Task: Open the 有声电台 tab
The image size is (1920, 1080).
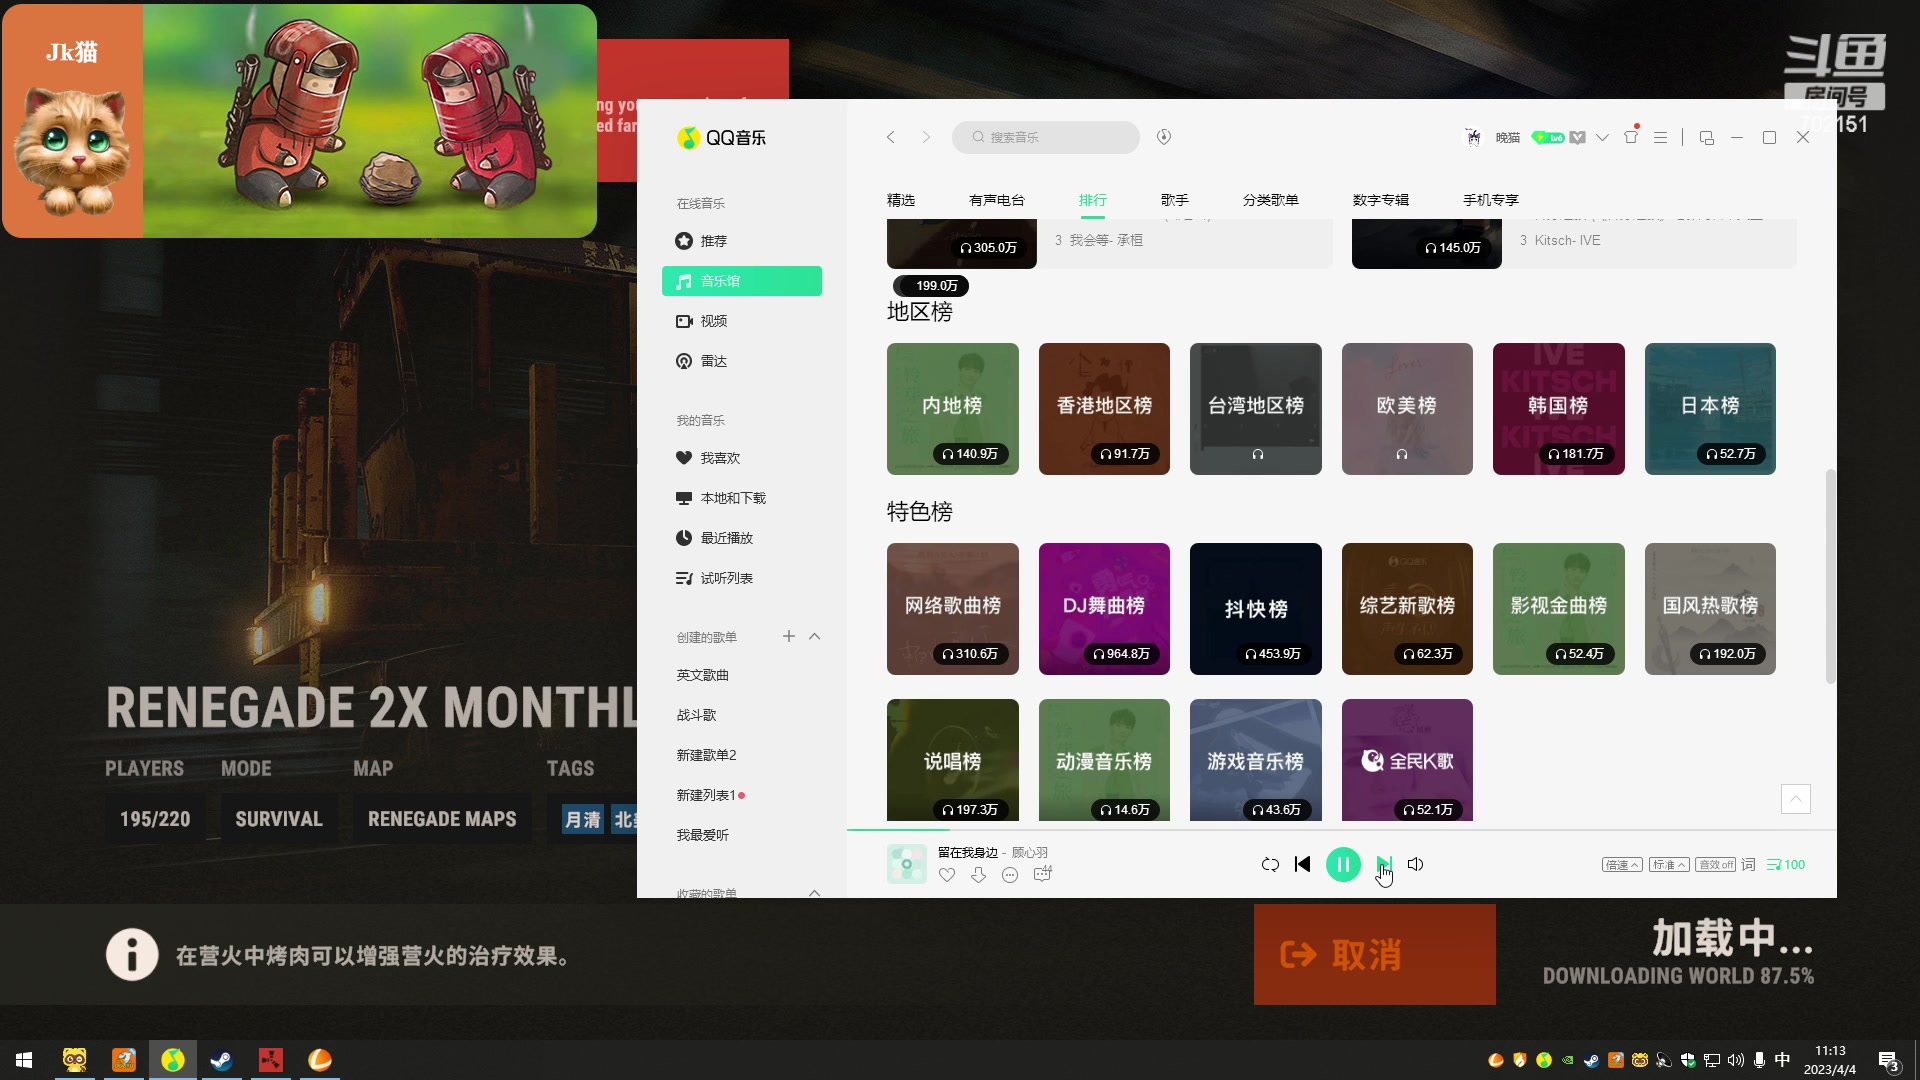Action: 996,199
